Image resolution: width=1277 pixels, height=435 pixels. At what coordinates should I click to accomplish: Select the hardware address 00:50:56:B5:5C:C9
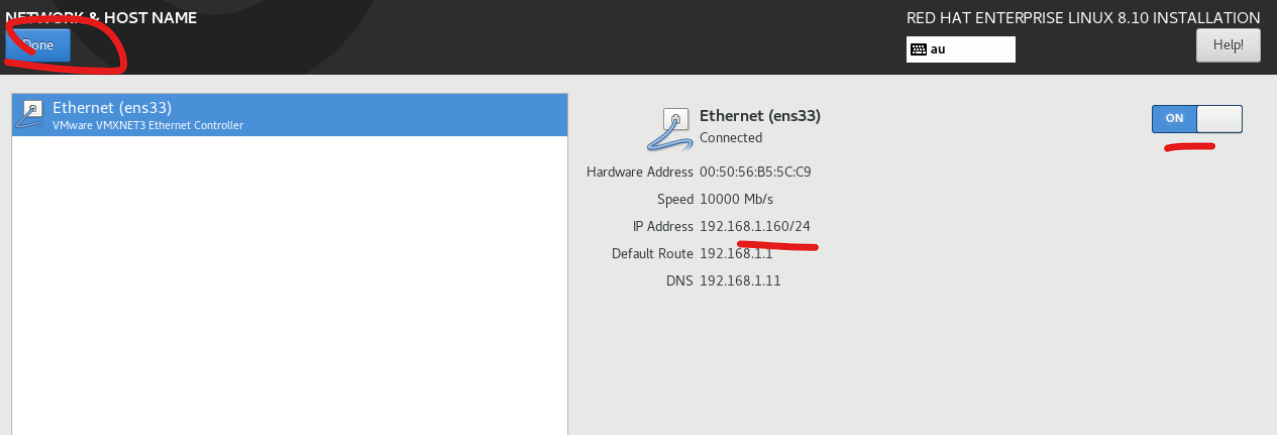click(x=755, y=172)
